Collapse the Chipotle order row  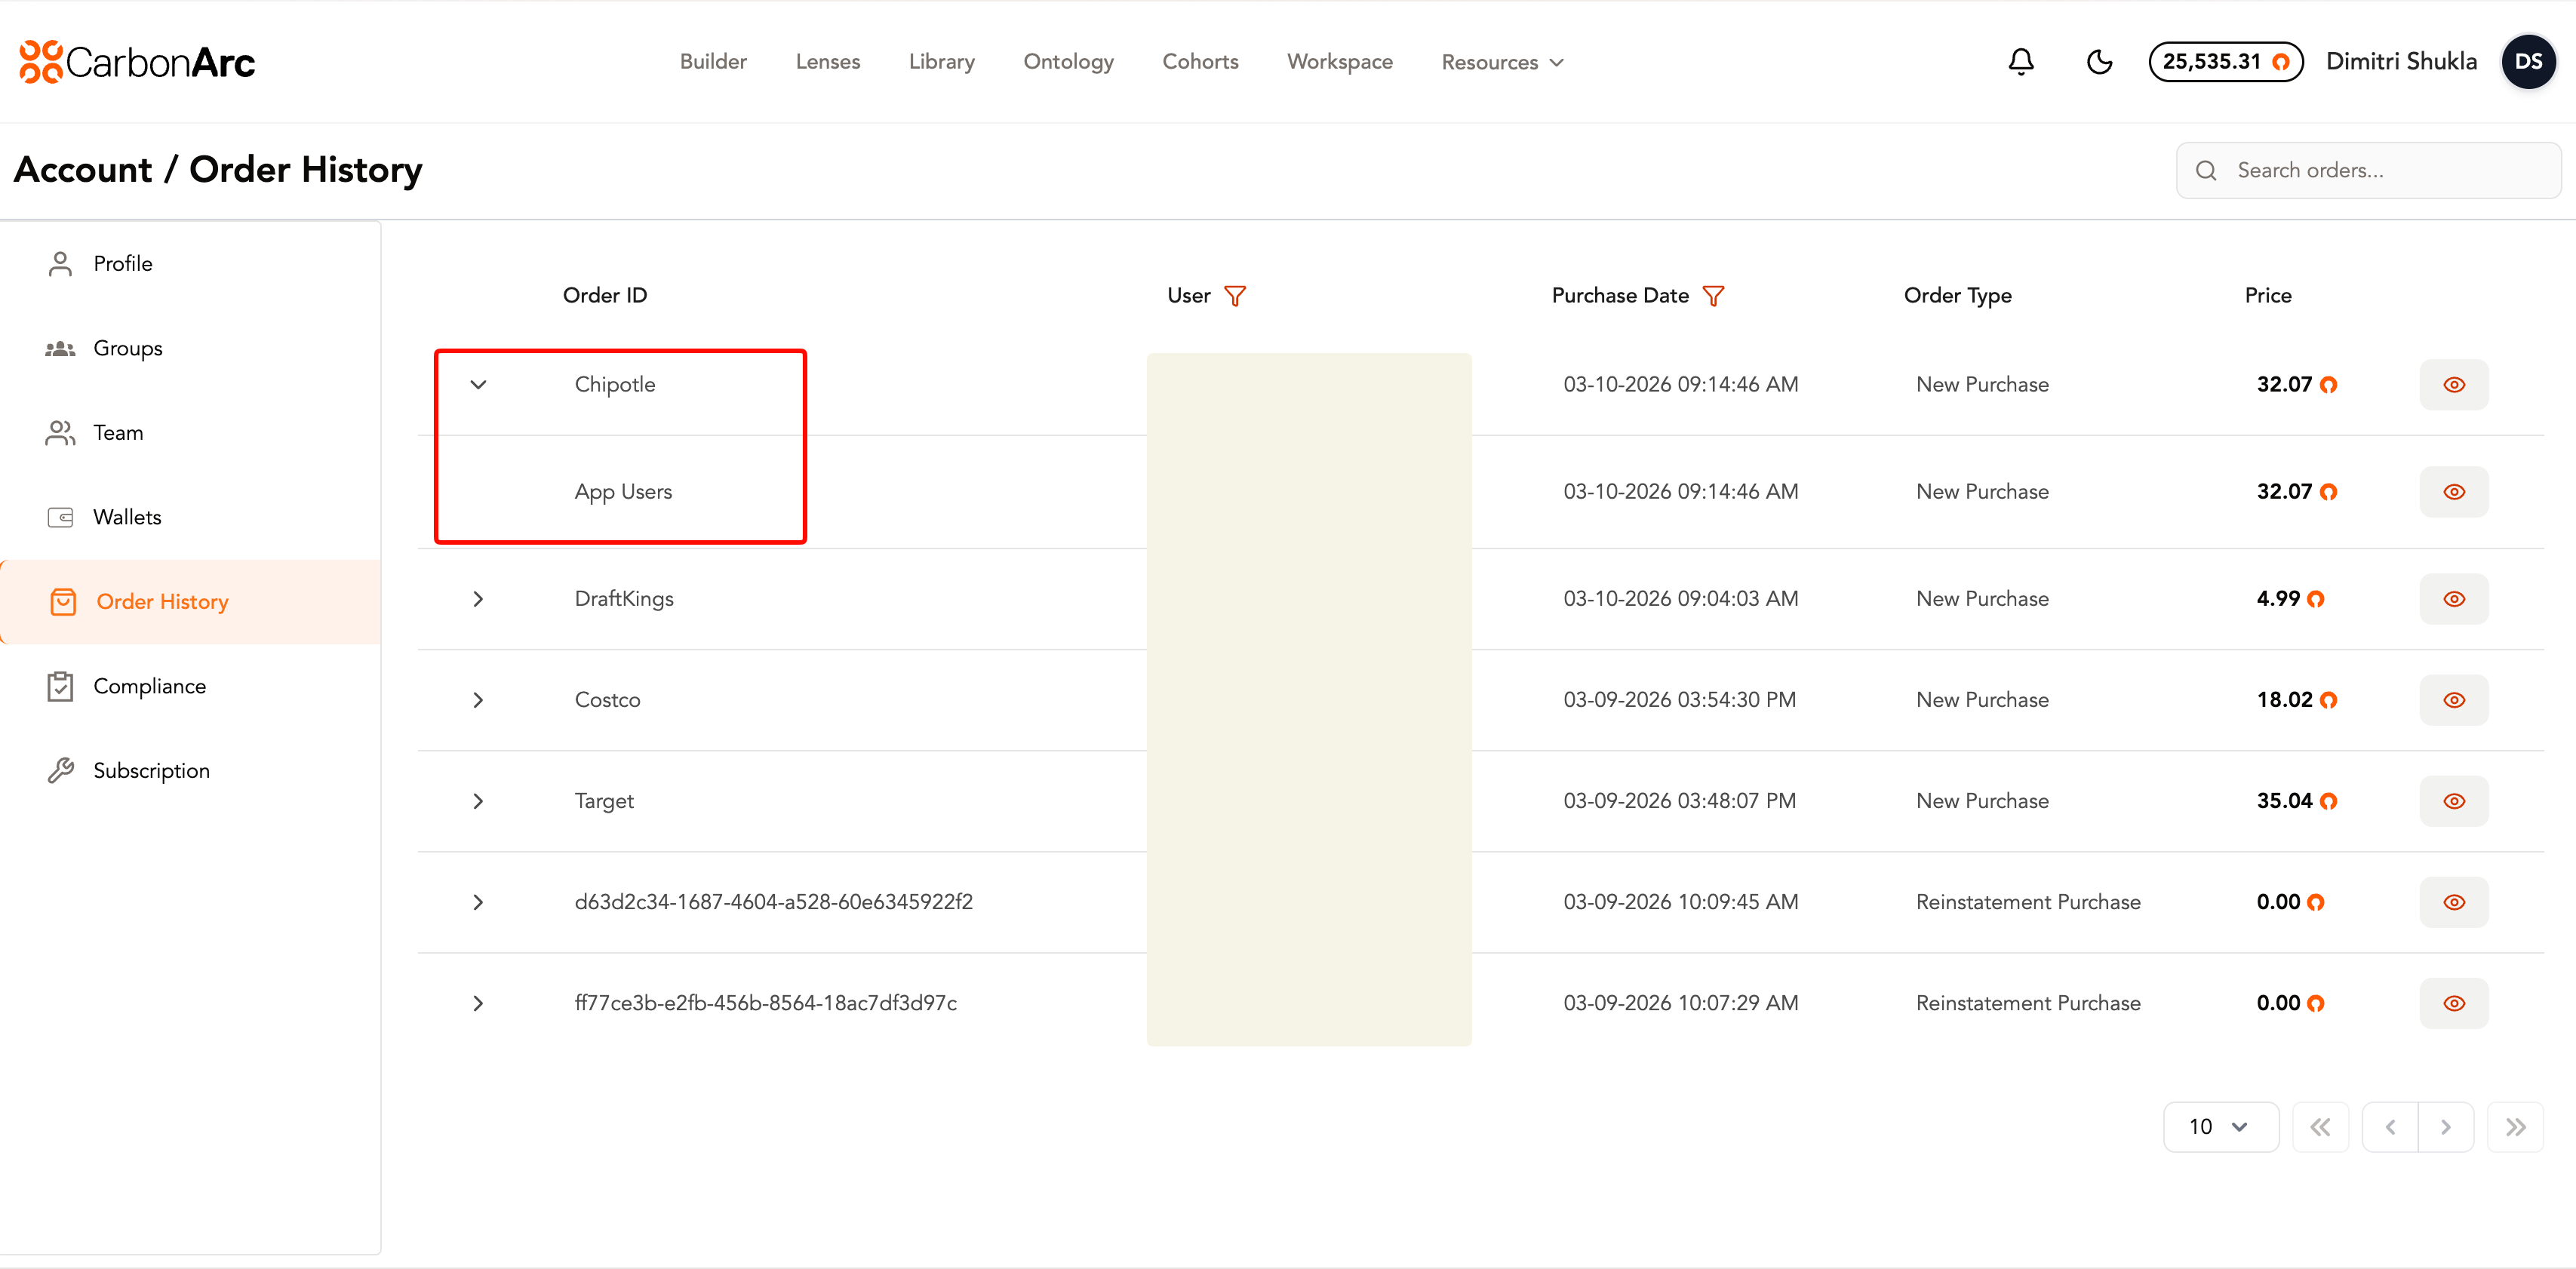478,385
